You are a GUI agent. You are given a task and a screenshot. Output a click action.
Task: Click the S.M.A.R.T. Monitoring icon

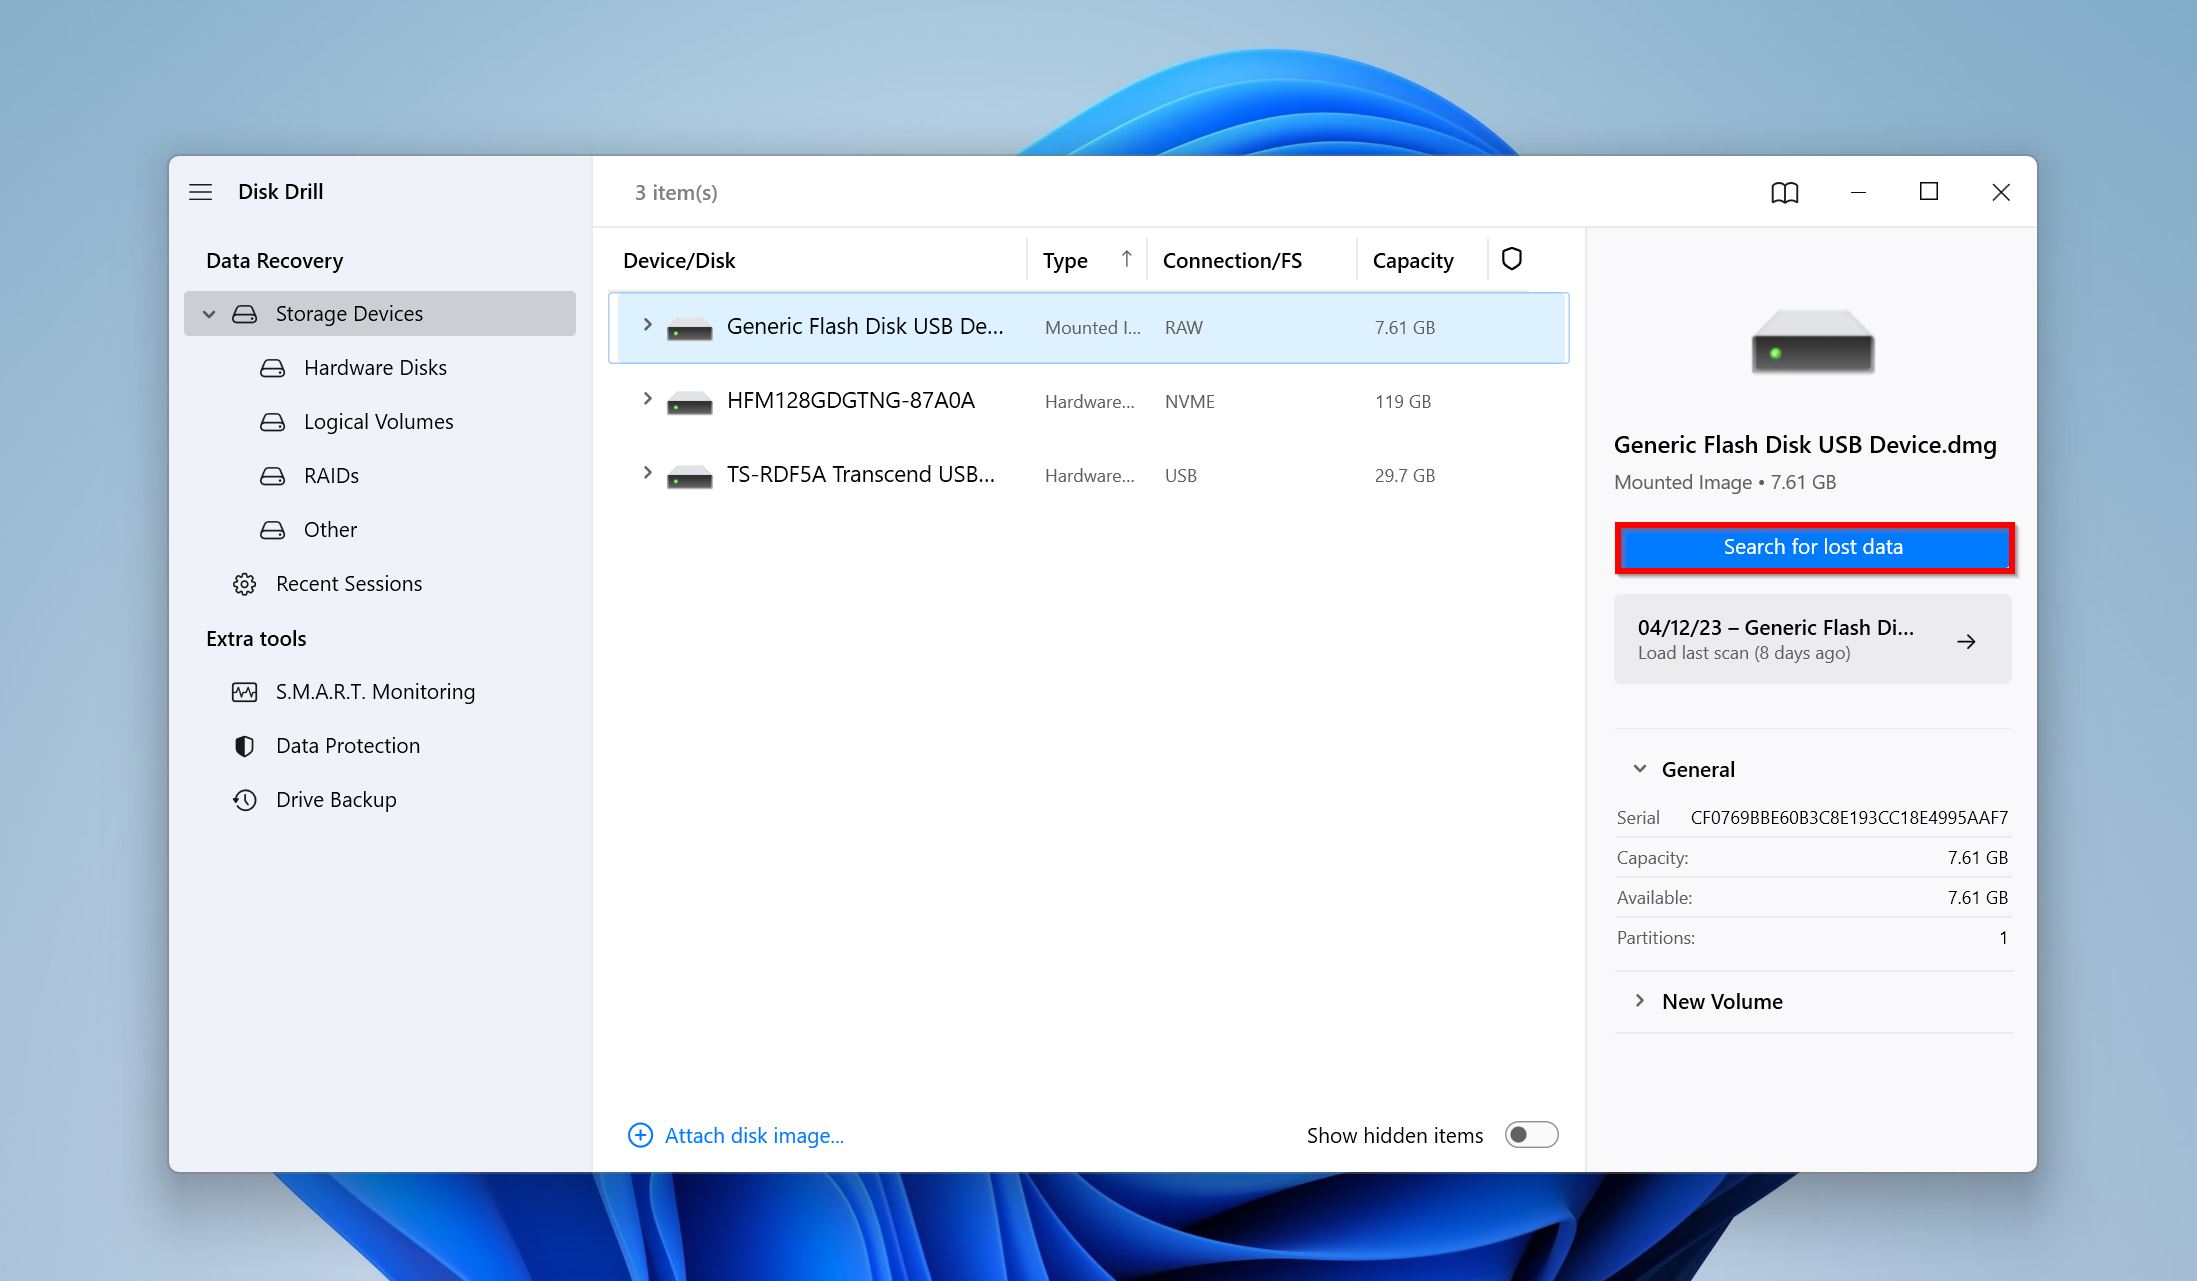pos(242,691)
